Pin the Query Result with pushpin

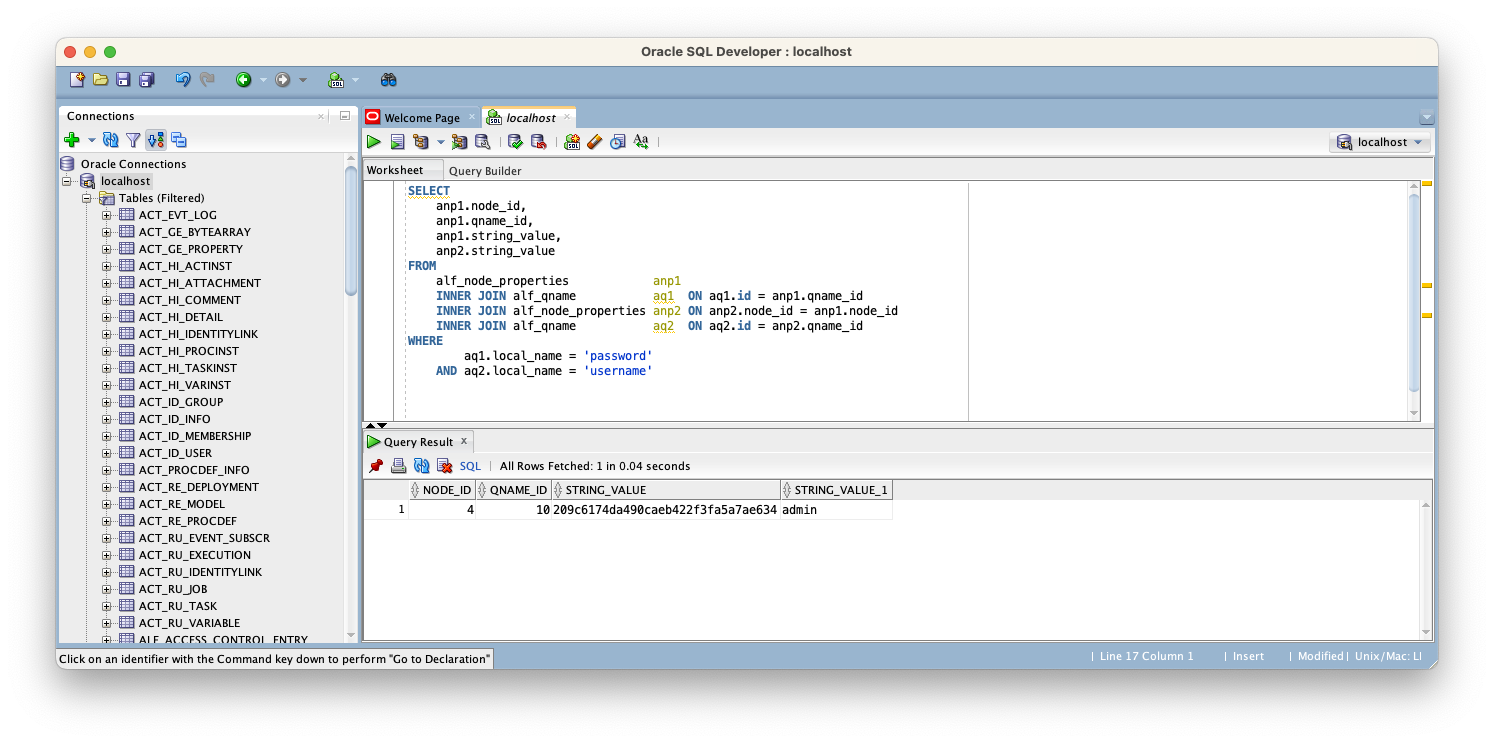coord(376,466)
